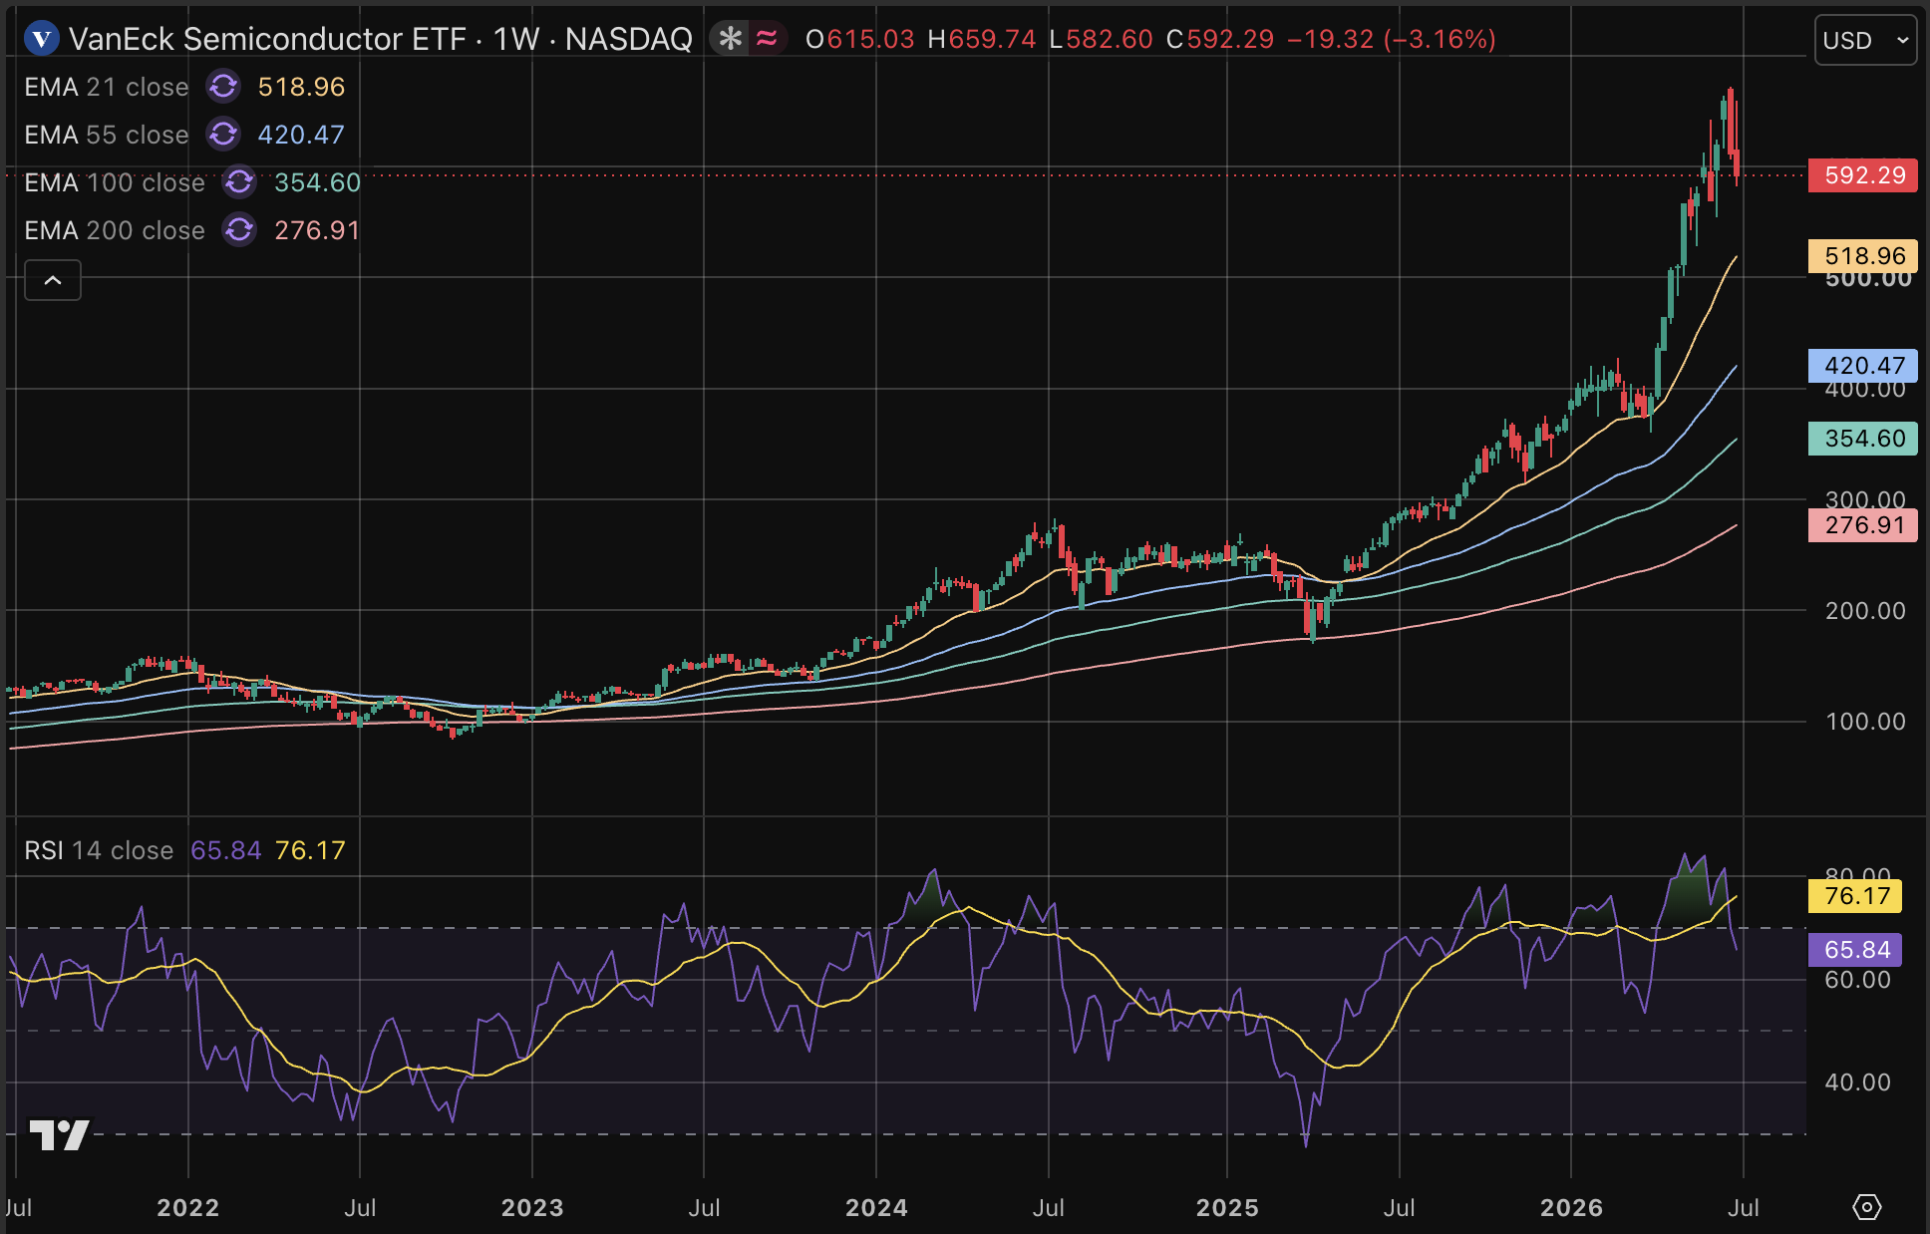Click the 200.00 price axis label
1930x1234 pixels.
(1865, 610)
